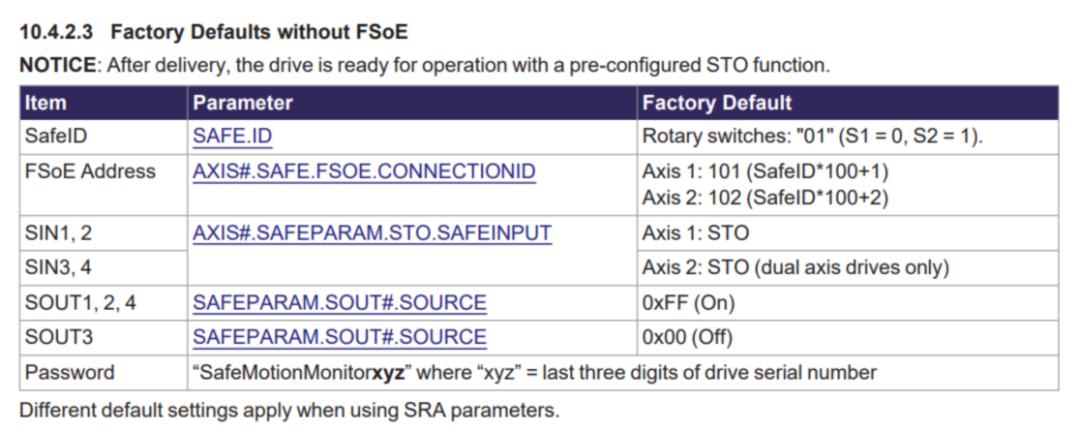
Task: Select the SafeID item cell
Action: [103, 136]
